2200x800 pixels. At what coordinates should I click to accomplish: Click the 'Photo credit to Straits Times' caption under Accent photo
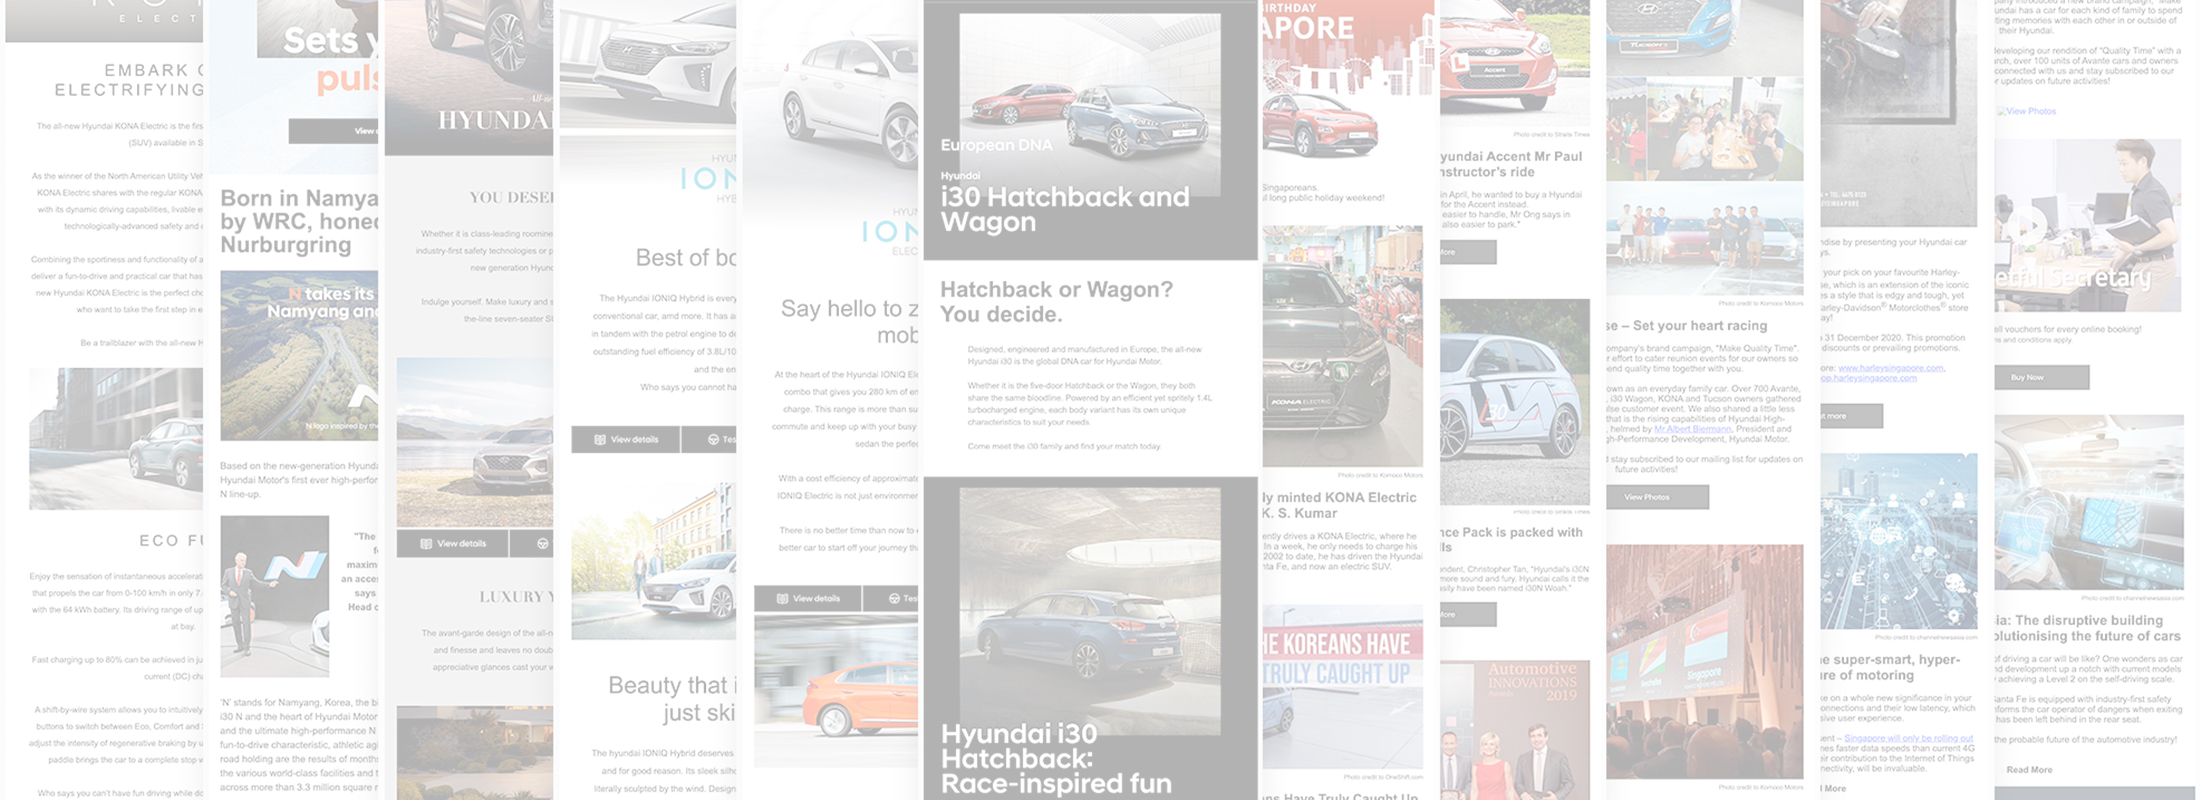click(x=1551, y=133)
